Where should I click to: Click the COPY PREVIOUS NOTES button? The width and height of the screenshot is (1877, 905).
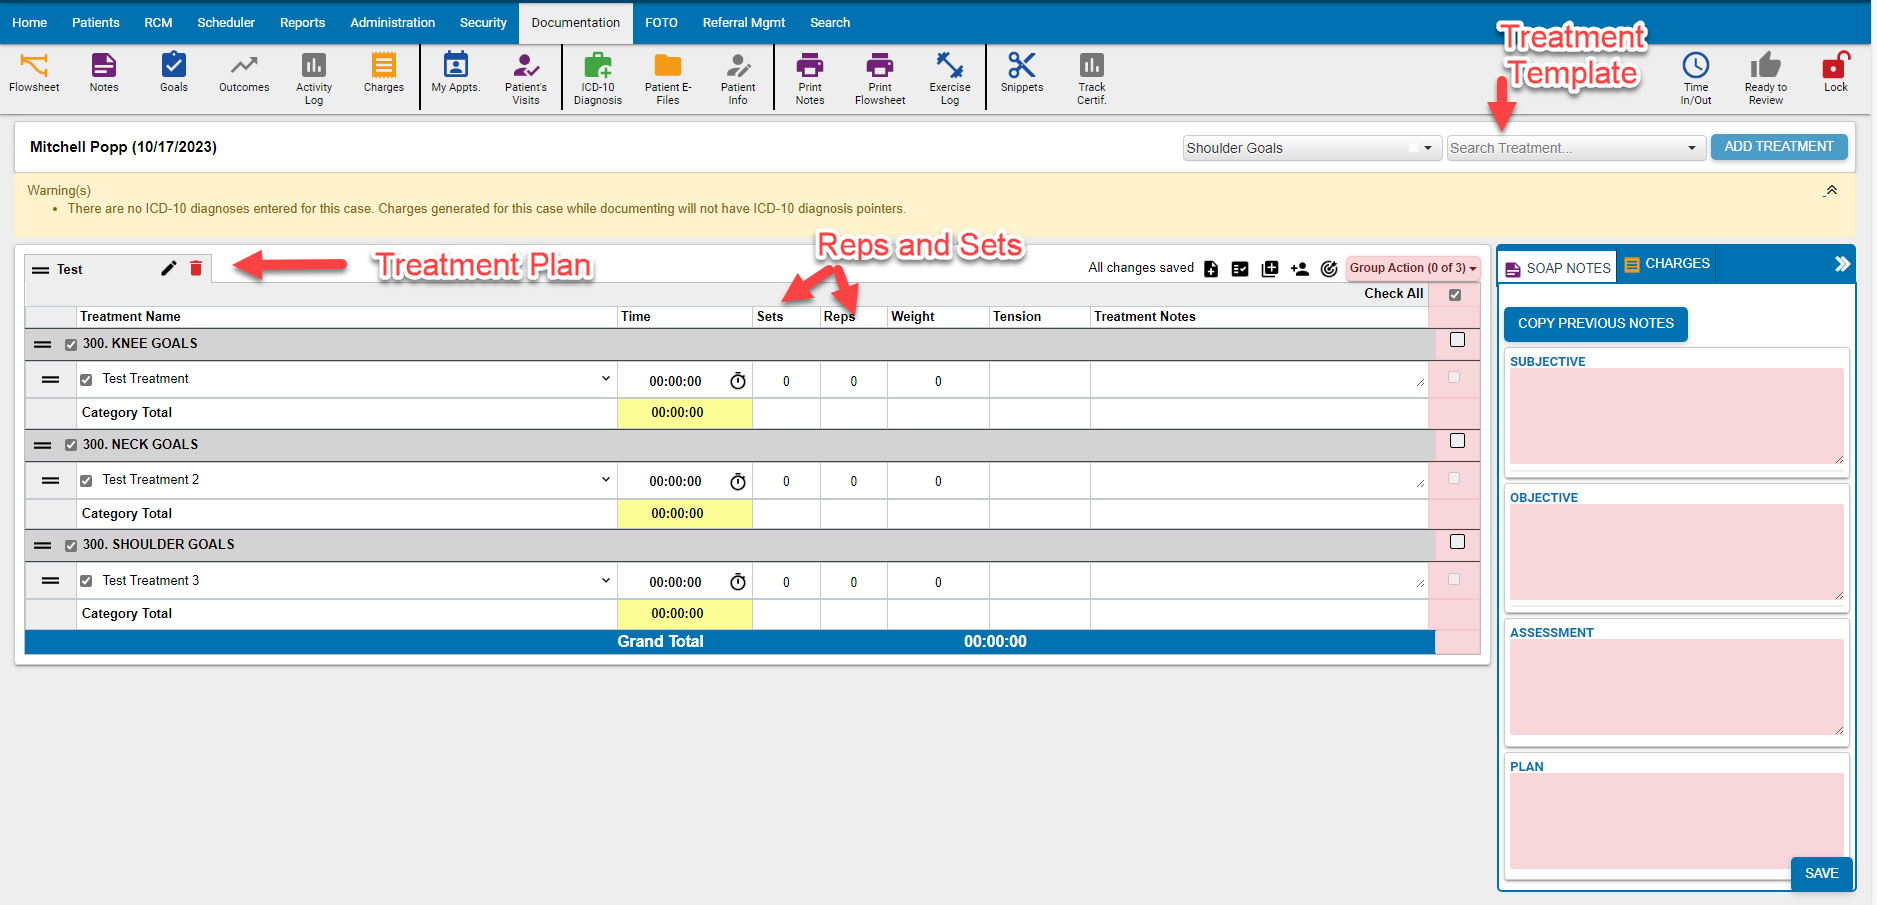click(x=1595, y=324)
